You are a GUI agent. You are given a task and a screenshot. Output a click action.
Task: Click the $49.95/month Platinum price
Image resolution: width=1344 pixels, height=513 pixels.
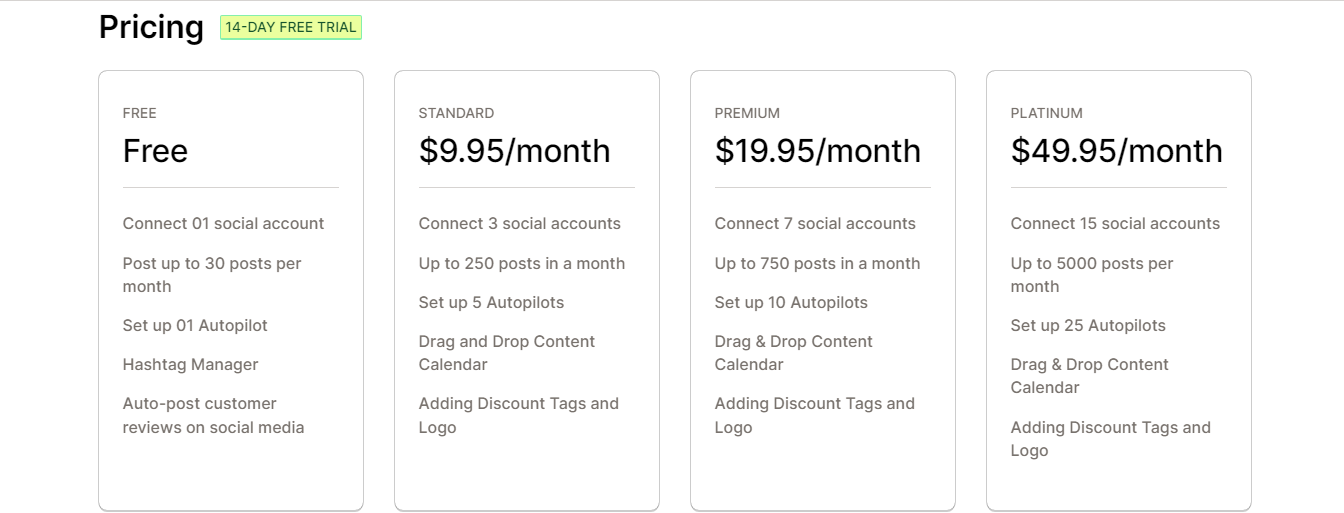tap(1116, 151)
